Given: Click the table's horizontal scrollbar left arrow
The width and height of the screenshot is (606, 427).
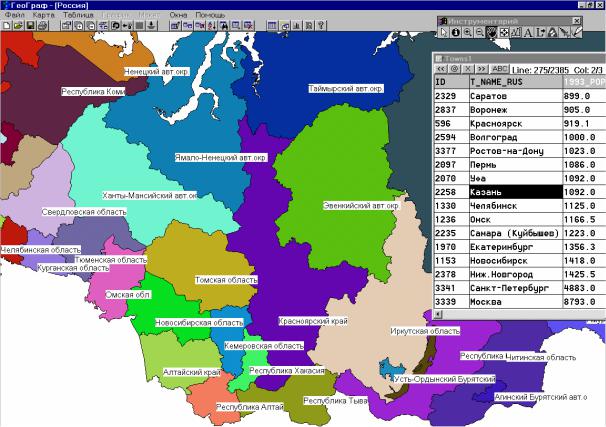Looking at the screenshot, I should tap(437, 314).
